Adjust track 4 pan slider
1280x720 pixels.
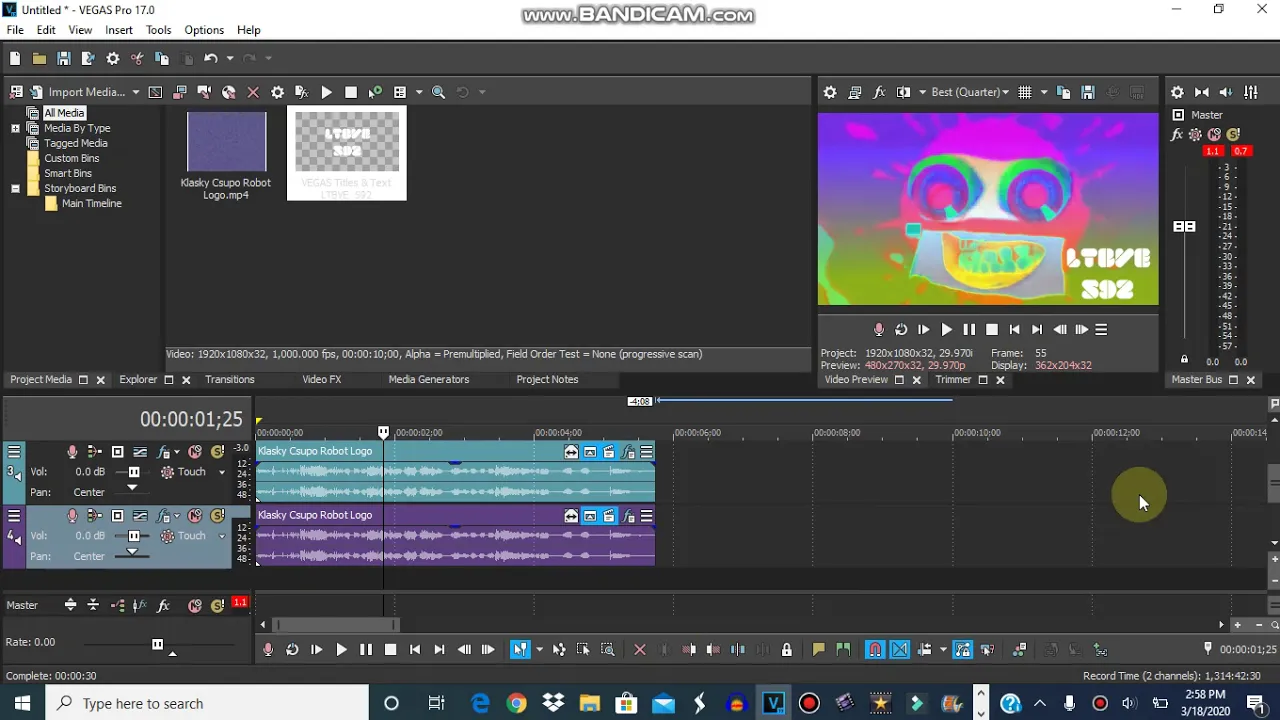point(132,553)
